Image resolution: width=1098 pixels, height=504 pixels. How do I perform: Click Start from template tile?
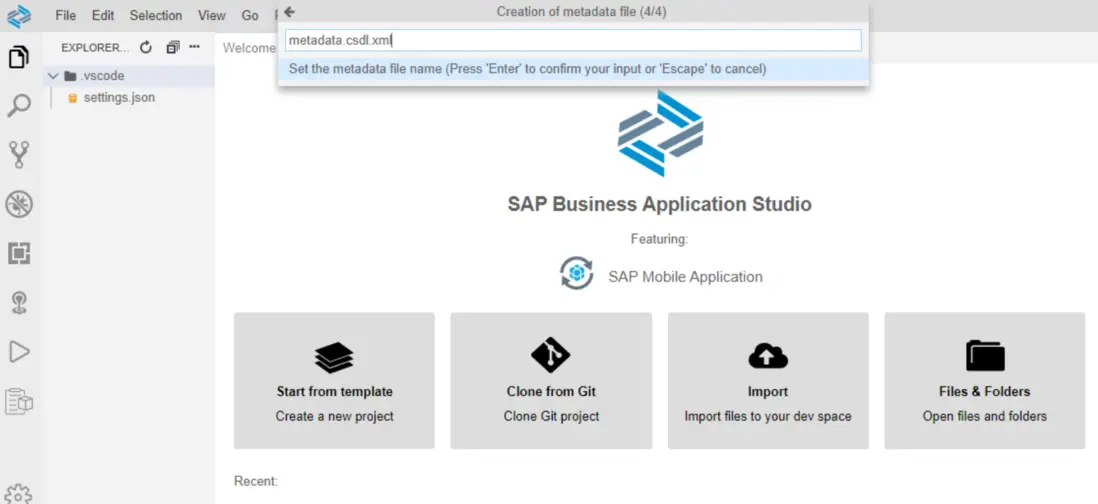334,380
